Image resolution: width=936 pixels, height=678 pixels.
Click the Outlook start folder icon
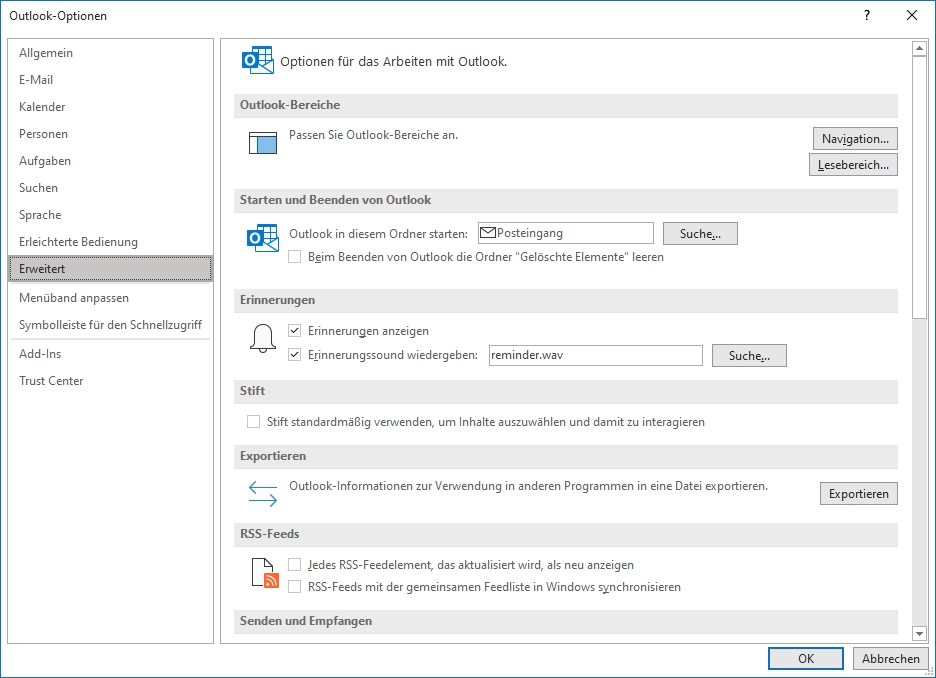[262, 238]
